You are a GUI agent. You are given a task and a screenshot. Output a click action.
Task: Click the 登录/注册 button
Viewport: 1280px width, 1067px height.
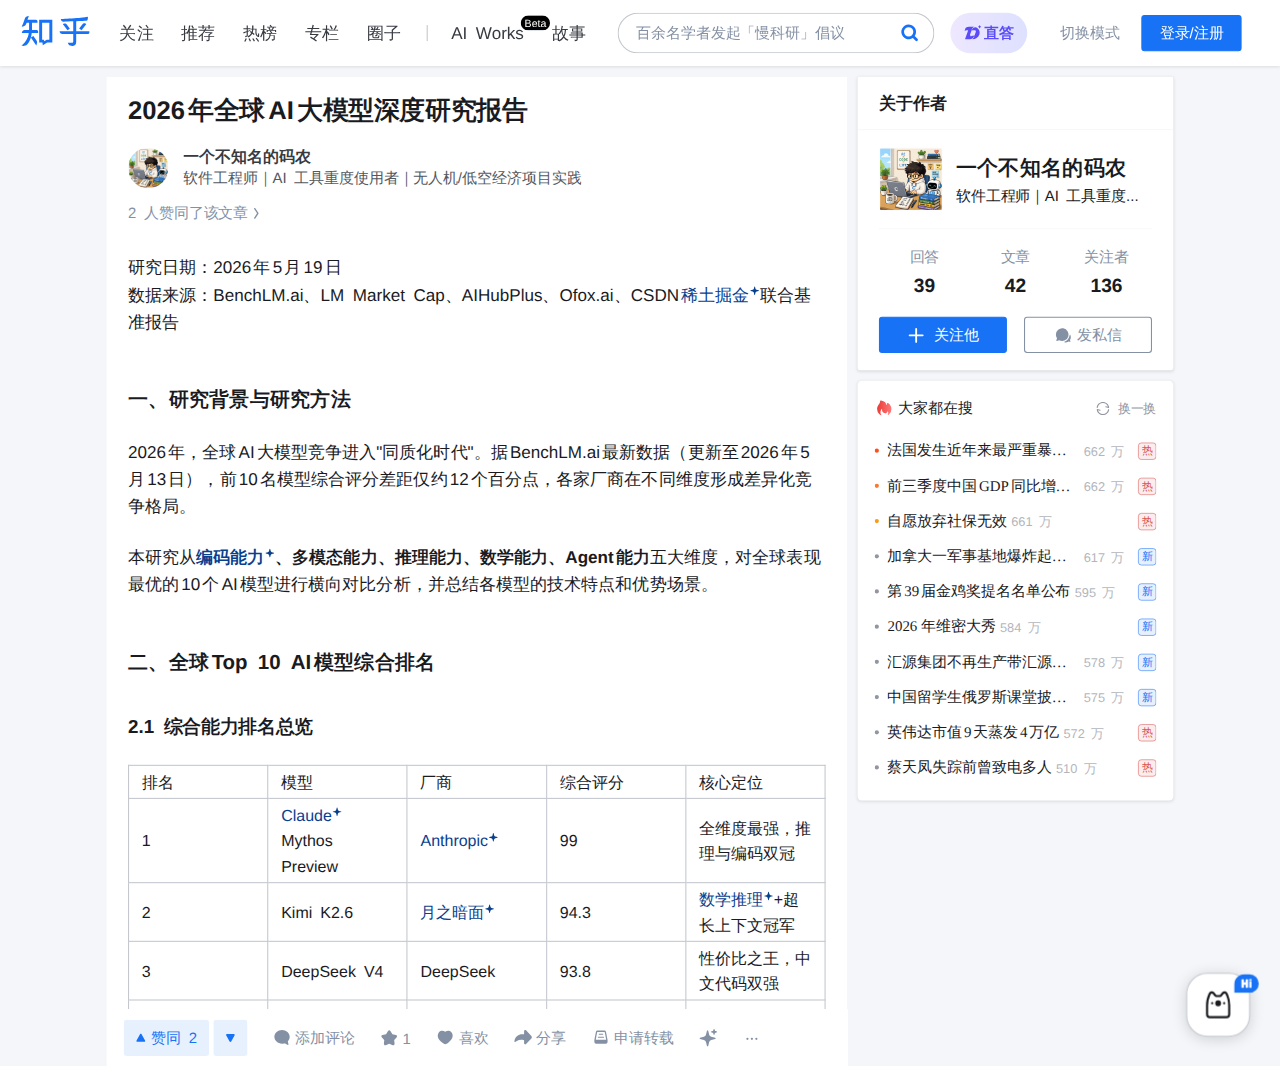coord(1191,33)
